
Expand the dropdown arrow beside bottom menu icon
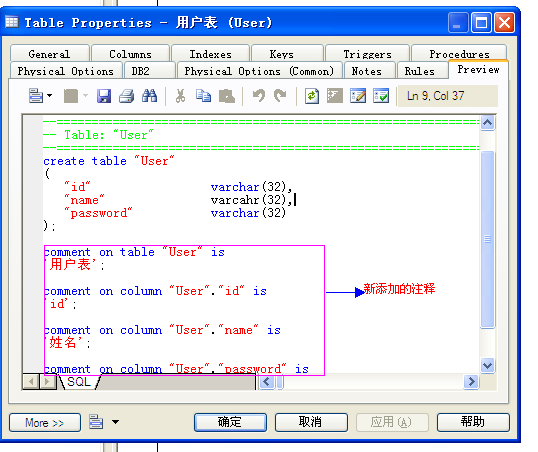tap(115, 422)
